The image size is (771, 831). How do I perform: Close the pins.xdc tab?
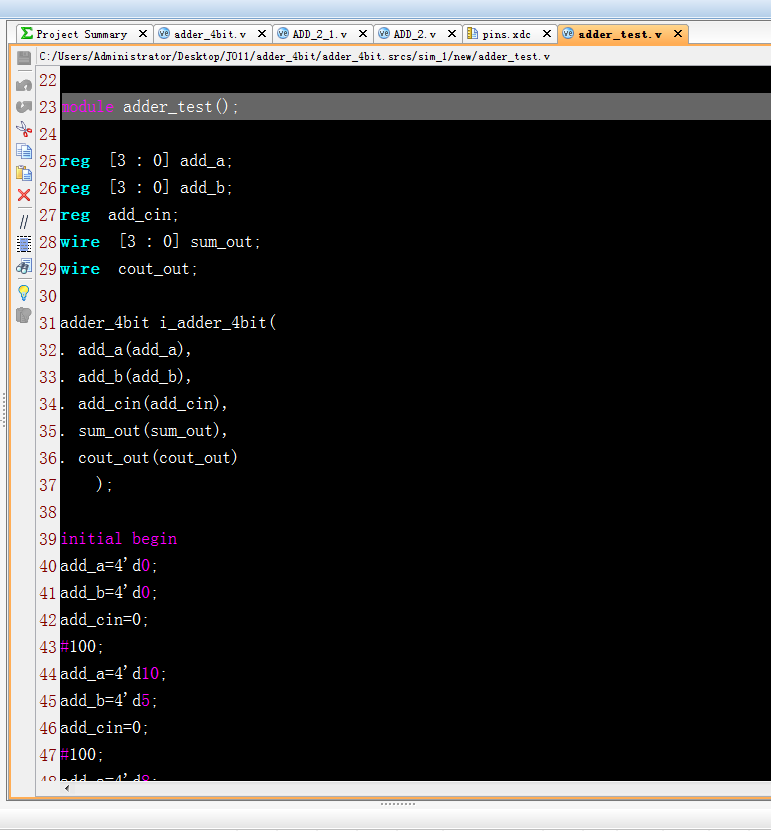(x=547, y=34)
